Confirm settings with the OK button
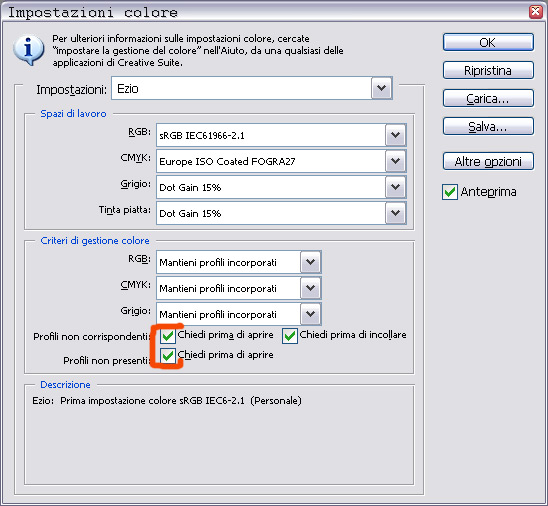This screenshot has width=548, height=506. 488,42
